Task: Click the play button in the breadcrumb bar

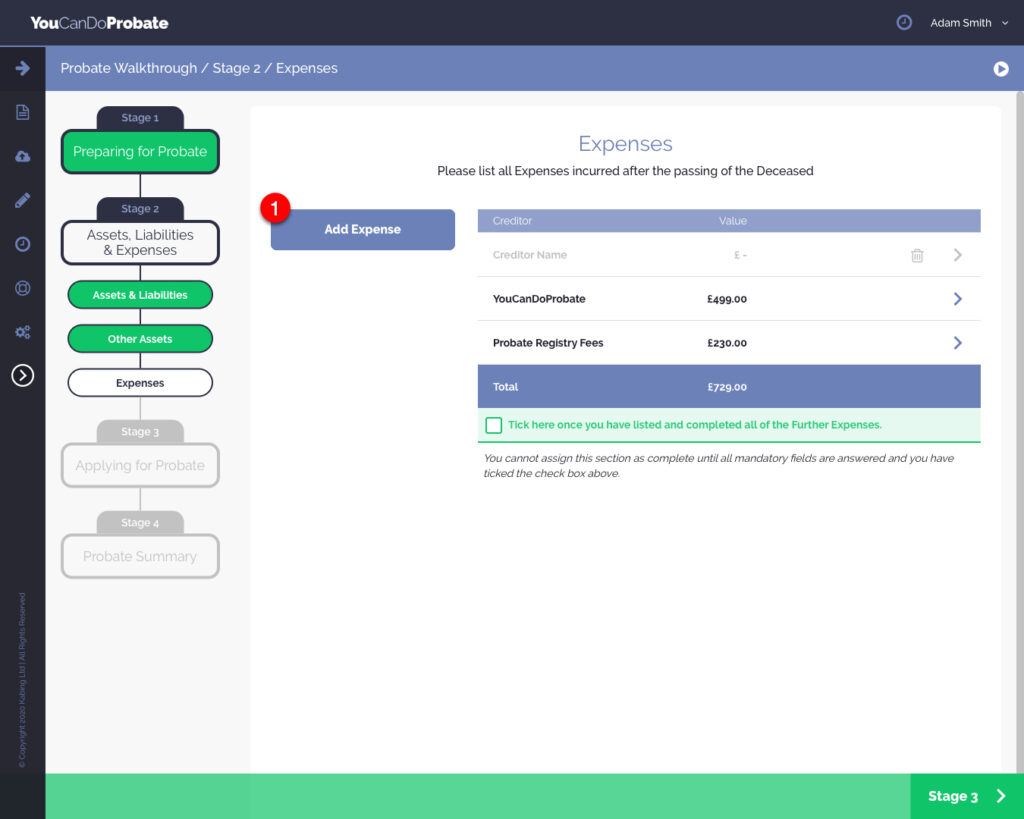Action: tap(1000, 69)
